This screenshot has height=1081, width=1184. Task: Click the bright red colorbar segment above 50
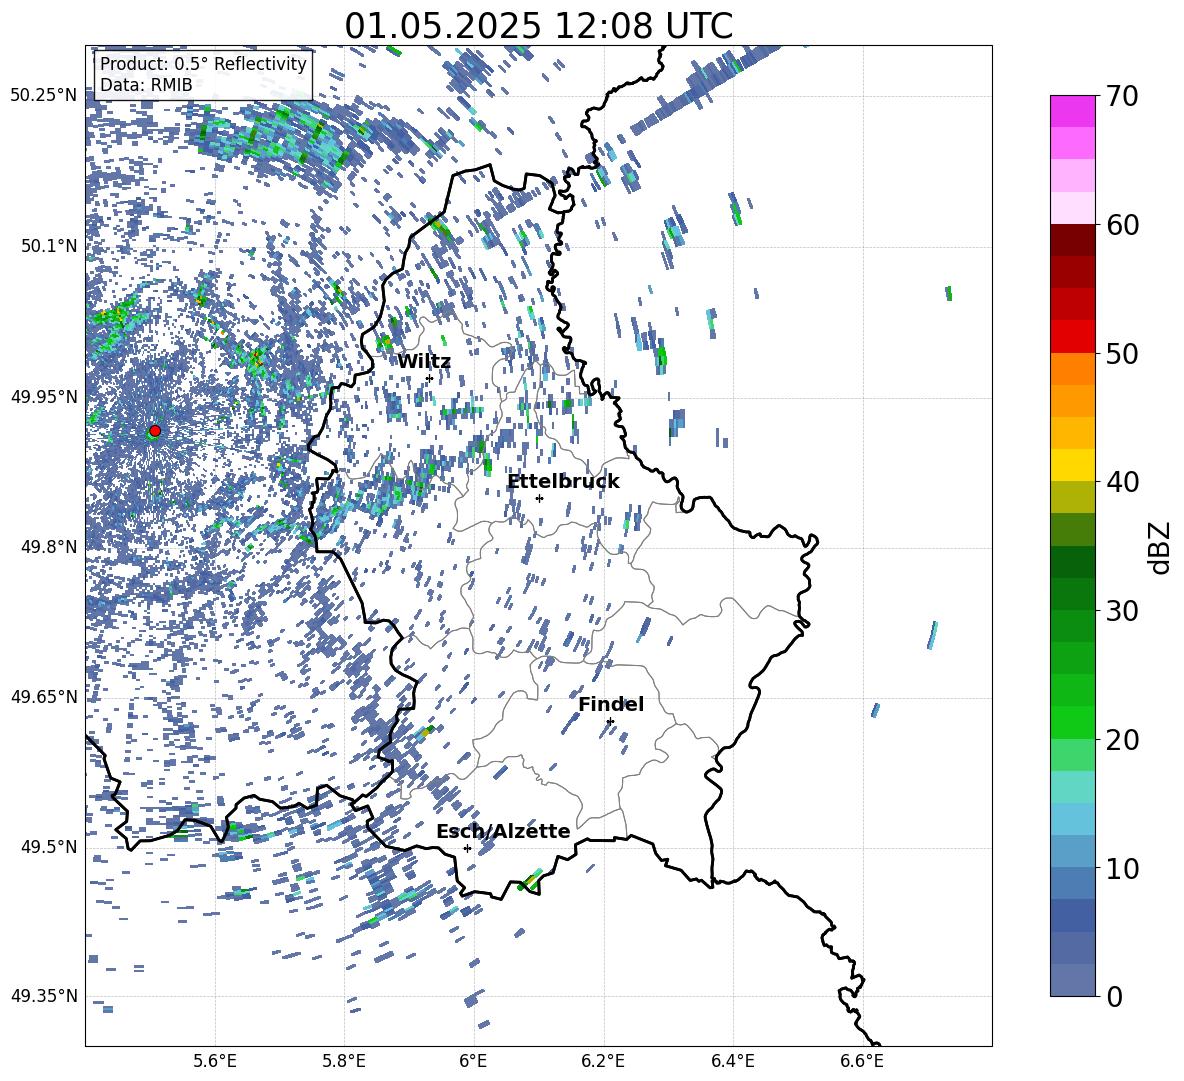[x=1072, y=337]
